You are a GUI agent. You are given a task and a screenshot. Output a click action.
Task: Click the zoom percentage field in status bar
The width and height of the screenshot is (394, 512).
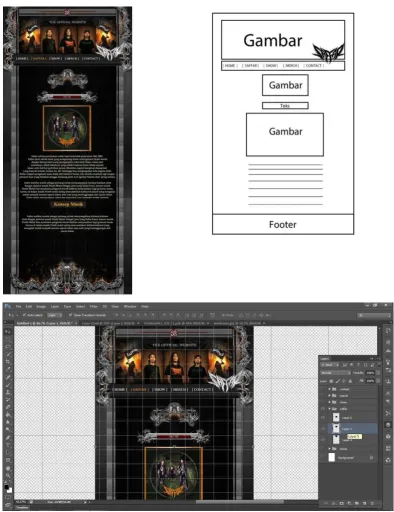click(21, 502)
